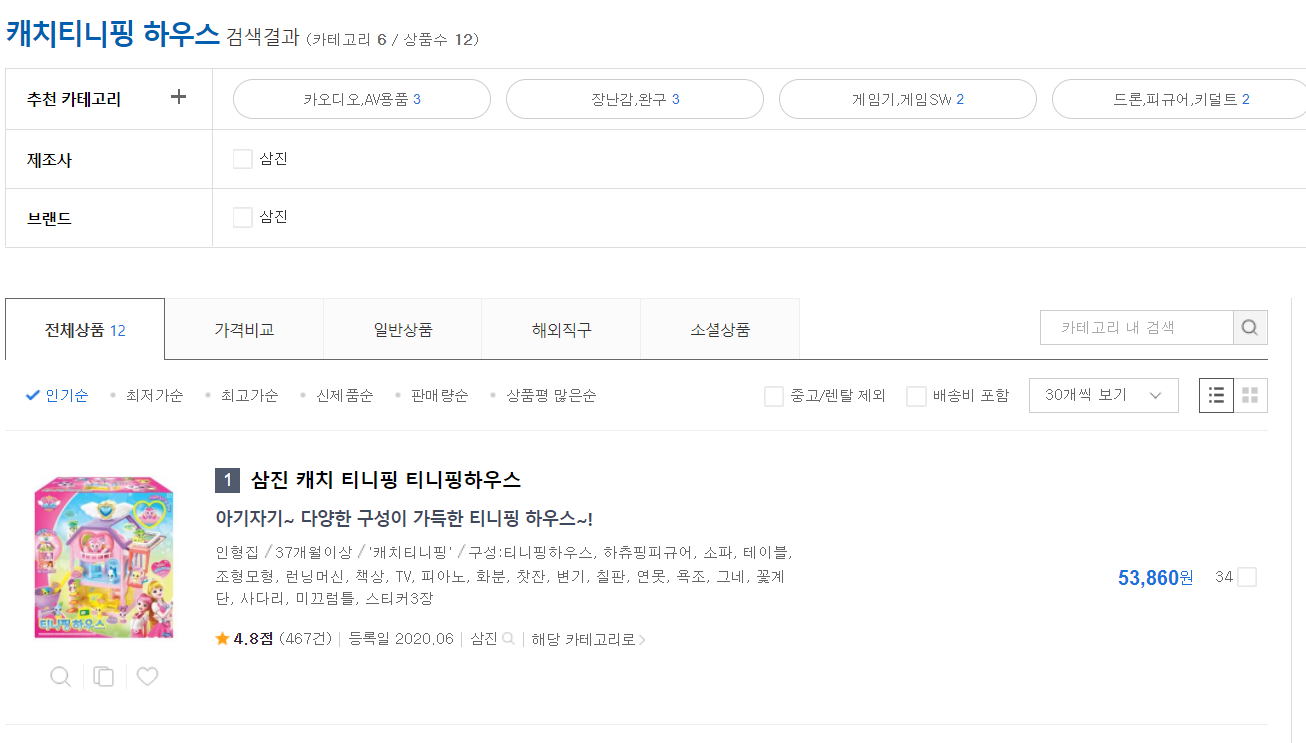The image size is (1306, 743).
Task: Toggle 중고/렌탈 제외 checkbox
Action: [774, 396]
